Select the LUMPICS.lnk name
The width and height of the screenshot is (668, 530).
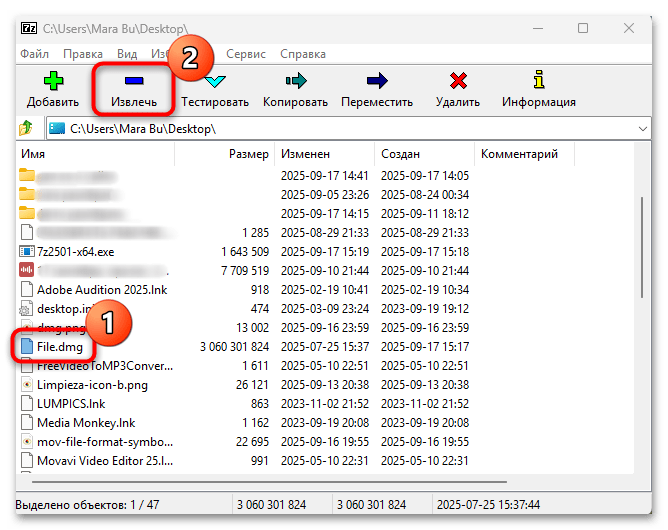point(71,404)
